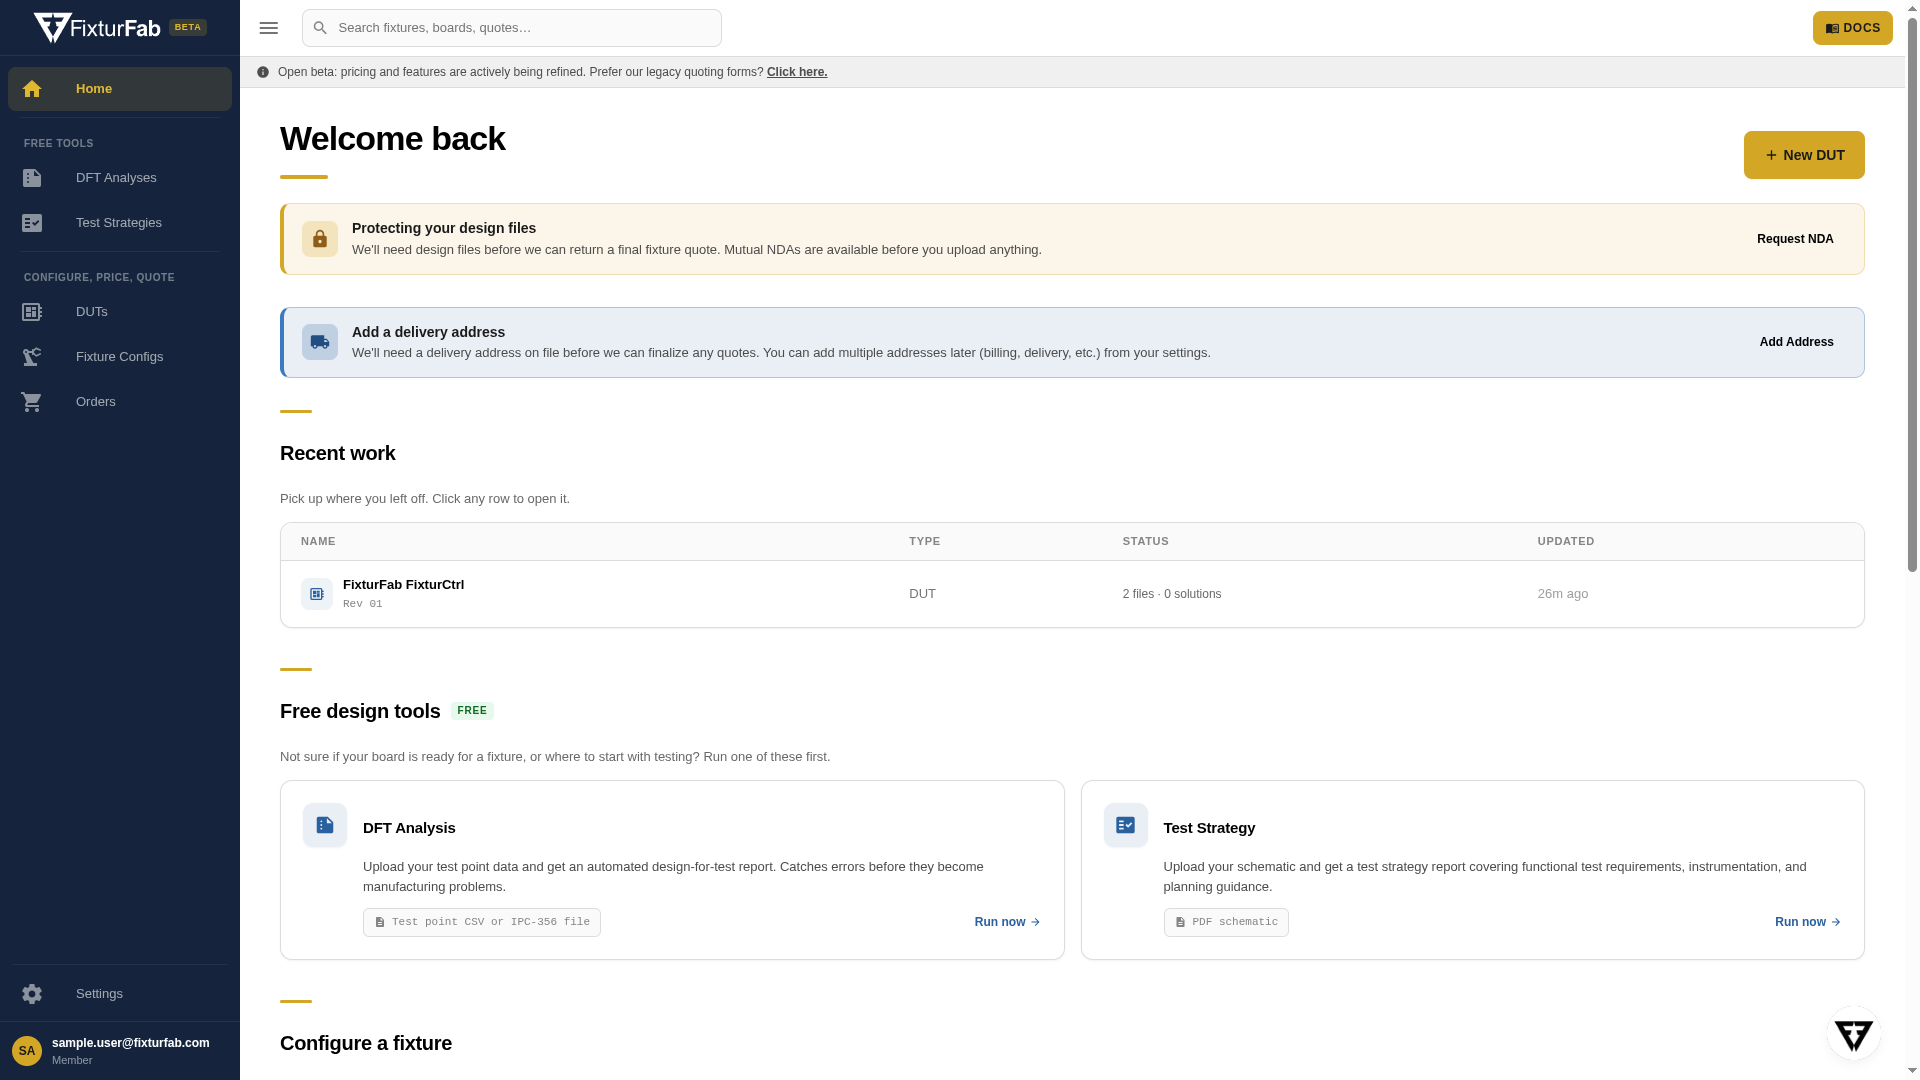Open the DOCS button
1920x1080 pixels.
pos(1852,28)
